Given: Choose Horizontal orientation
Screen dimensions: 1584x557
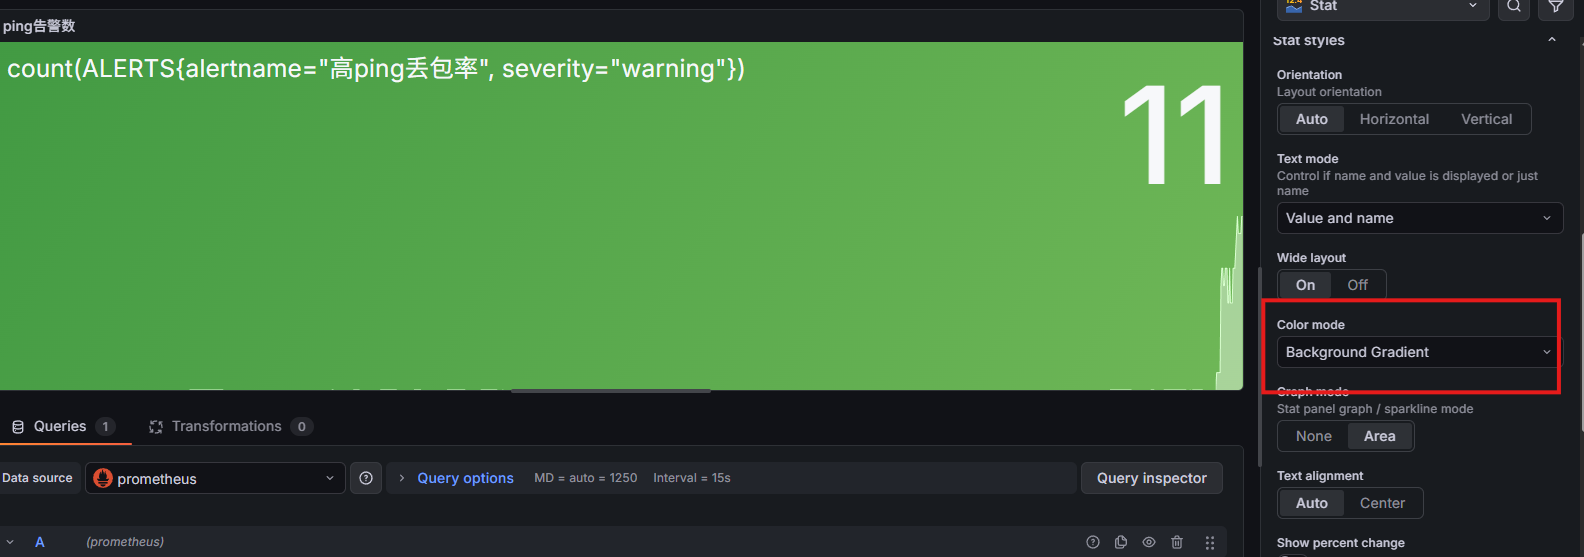Looking at the screenshot, I should point(1394,119).
